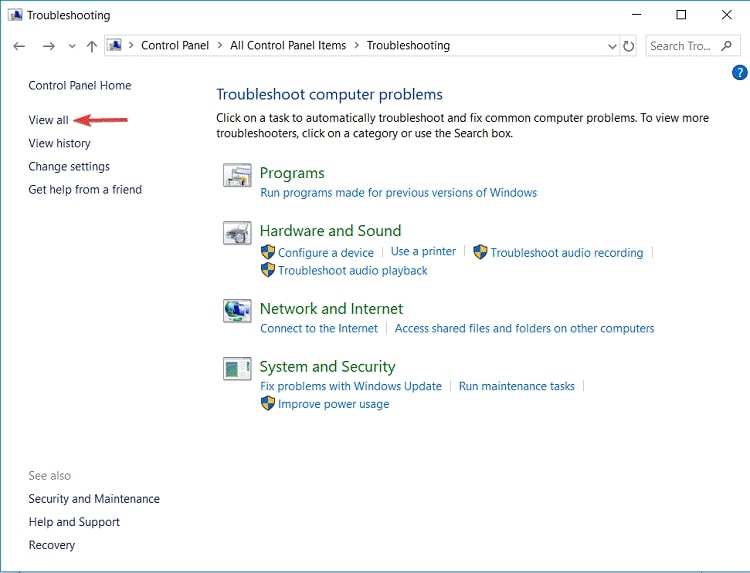Minimize the Troubleshooting window

coord(637,15)
